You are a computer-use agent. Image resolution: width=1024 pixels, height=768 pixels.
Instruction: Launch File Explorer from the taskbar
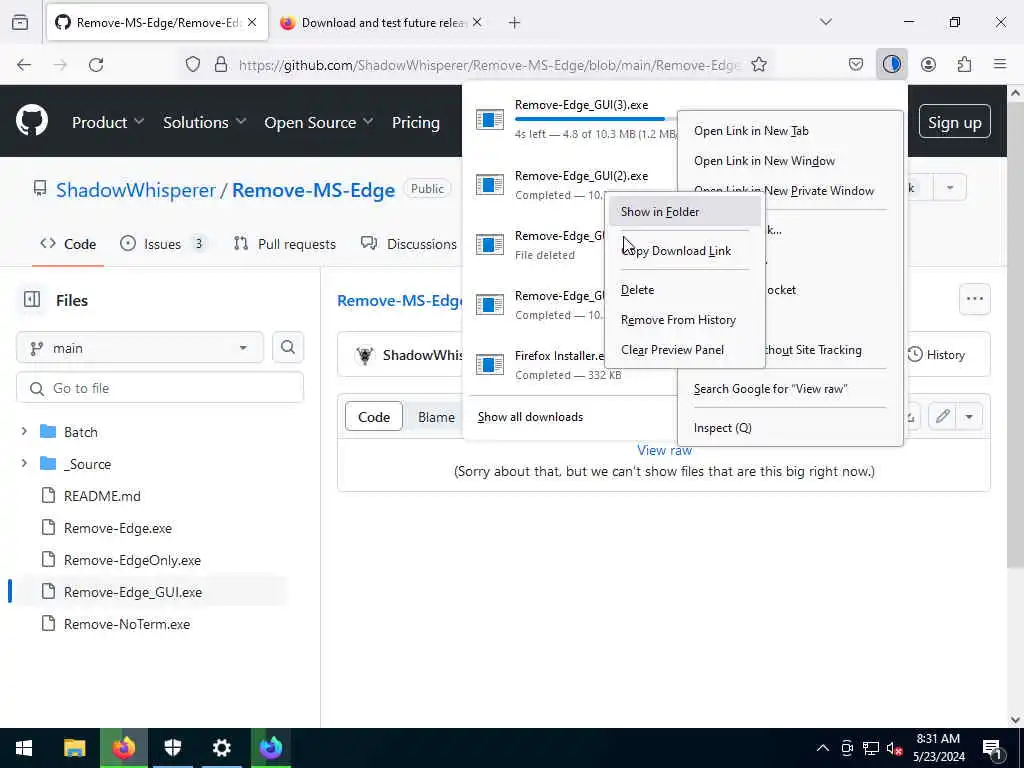tap(74, 748)
